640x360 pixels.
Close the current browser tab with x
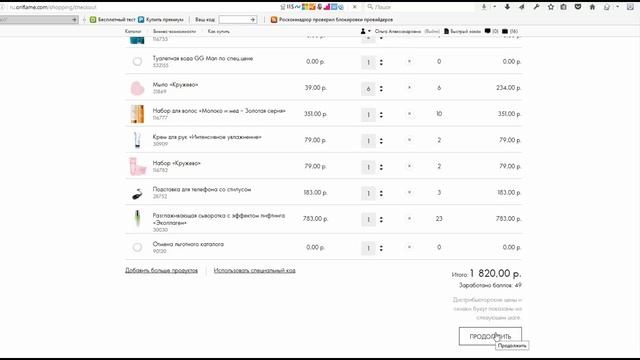click(355, 7)
